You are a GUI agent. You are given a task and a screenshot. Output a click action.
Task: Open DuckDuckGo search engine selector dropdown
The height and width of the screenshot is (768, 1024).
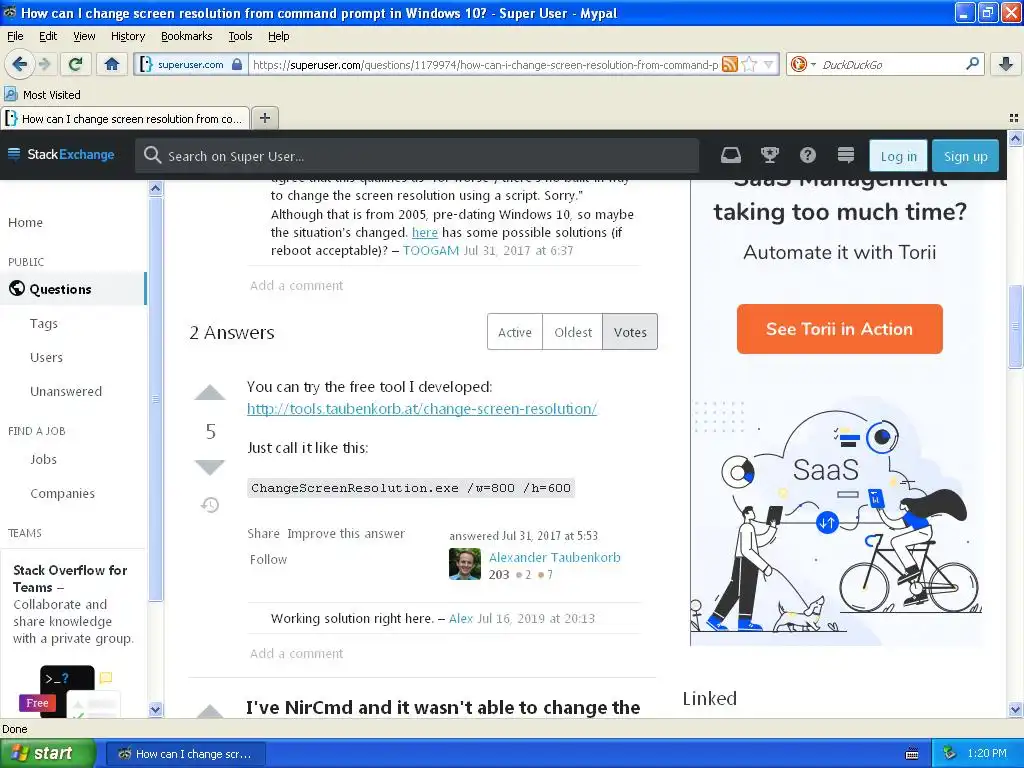[803, 64]
